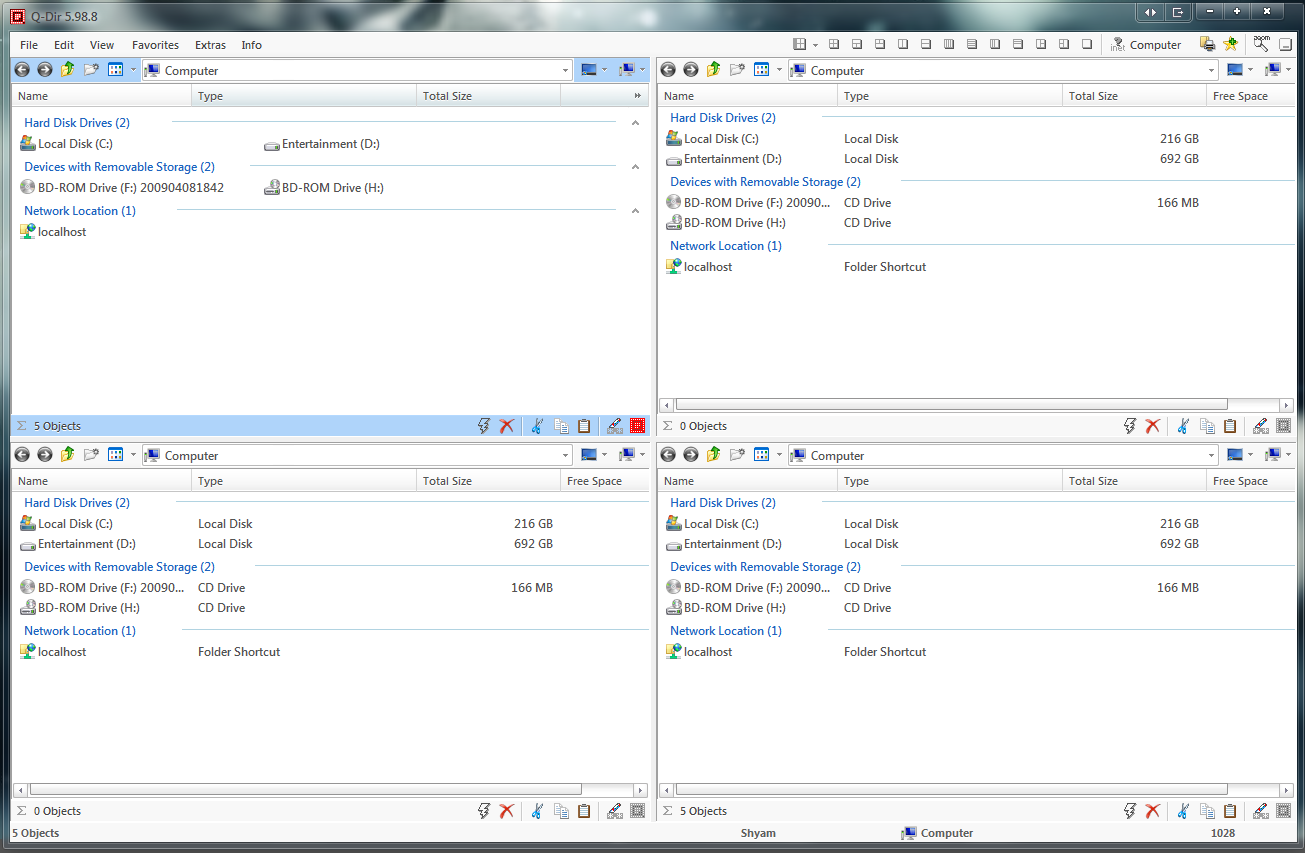Open the File menu
The image size is (1305, 853).
click(29, 45)
